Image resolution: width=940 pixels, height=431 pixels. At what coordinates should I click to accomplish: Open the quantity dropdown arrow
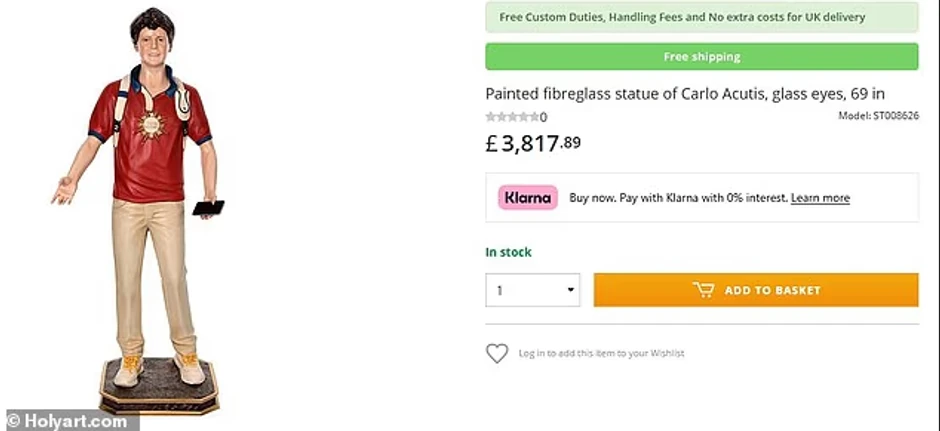[571, 291]
